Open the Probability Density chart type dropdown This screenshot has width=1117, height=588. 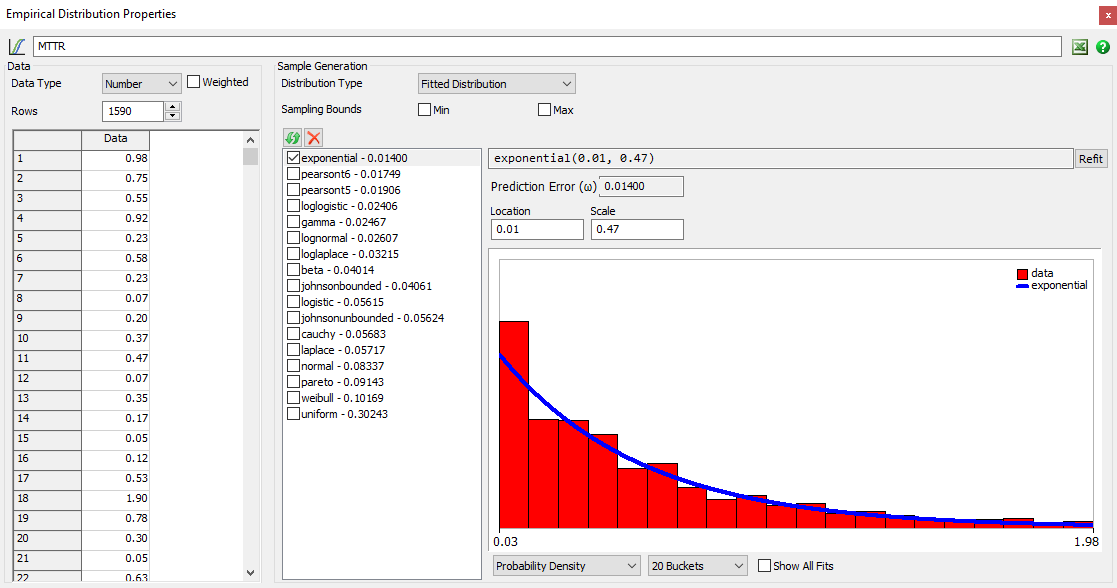(566, 566)
